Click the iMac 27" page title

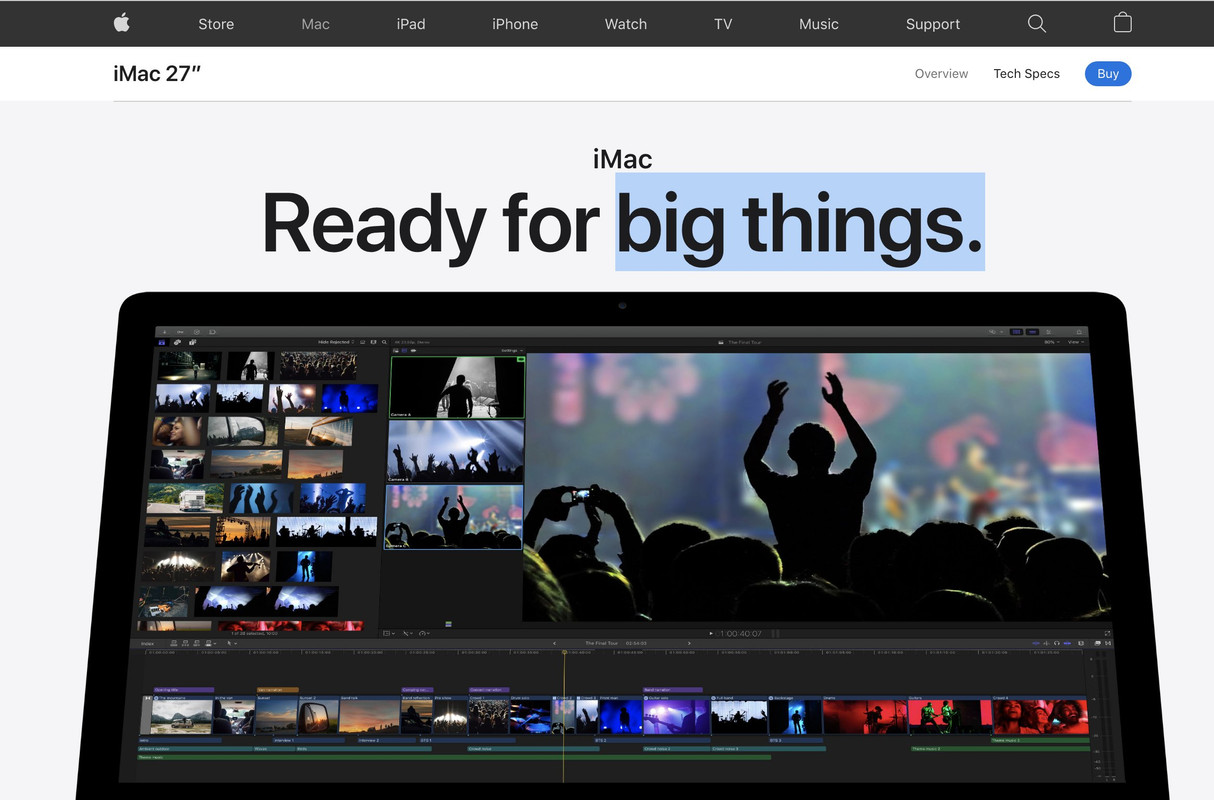coord(157,73)
